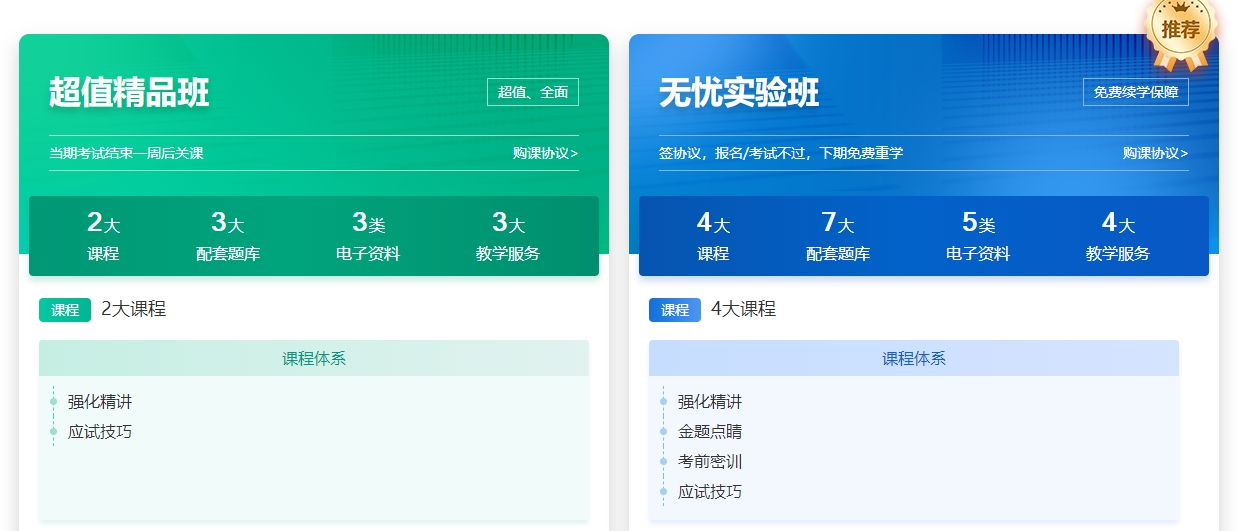Click 4大 教学服务 stat in blue card
1238x531 pixels.
[x=1118, y=236]
